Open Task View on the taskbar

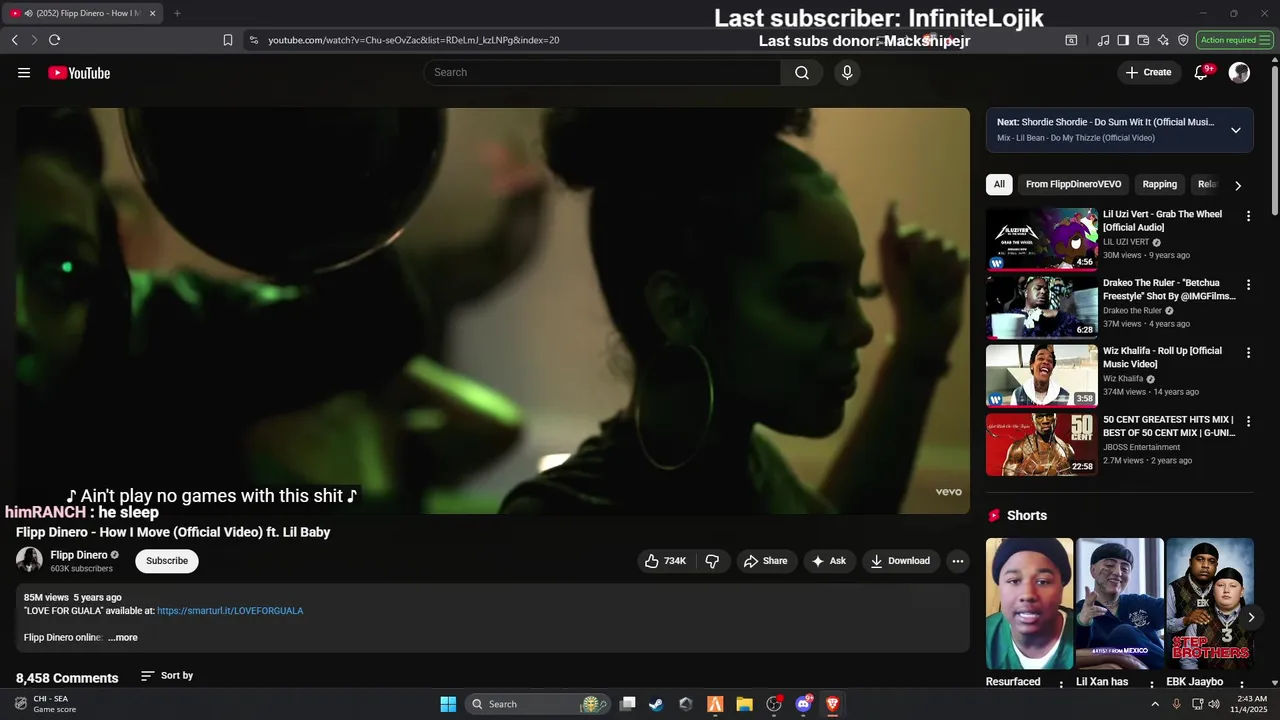point(627,704)
